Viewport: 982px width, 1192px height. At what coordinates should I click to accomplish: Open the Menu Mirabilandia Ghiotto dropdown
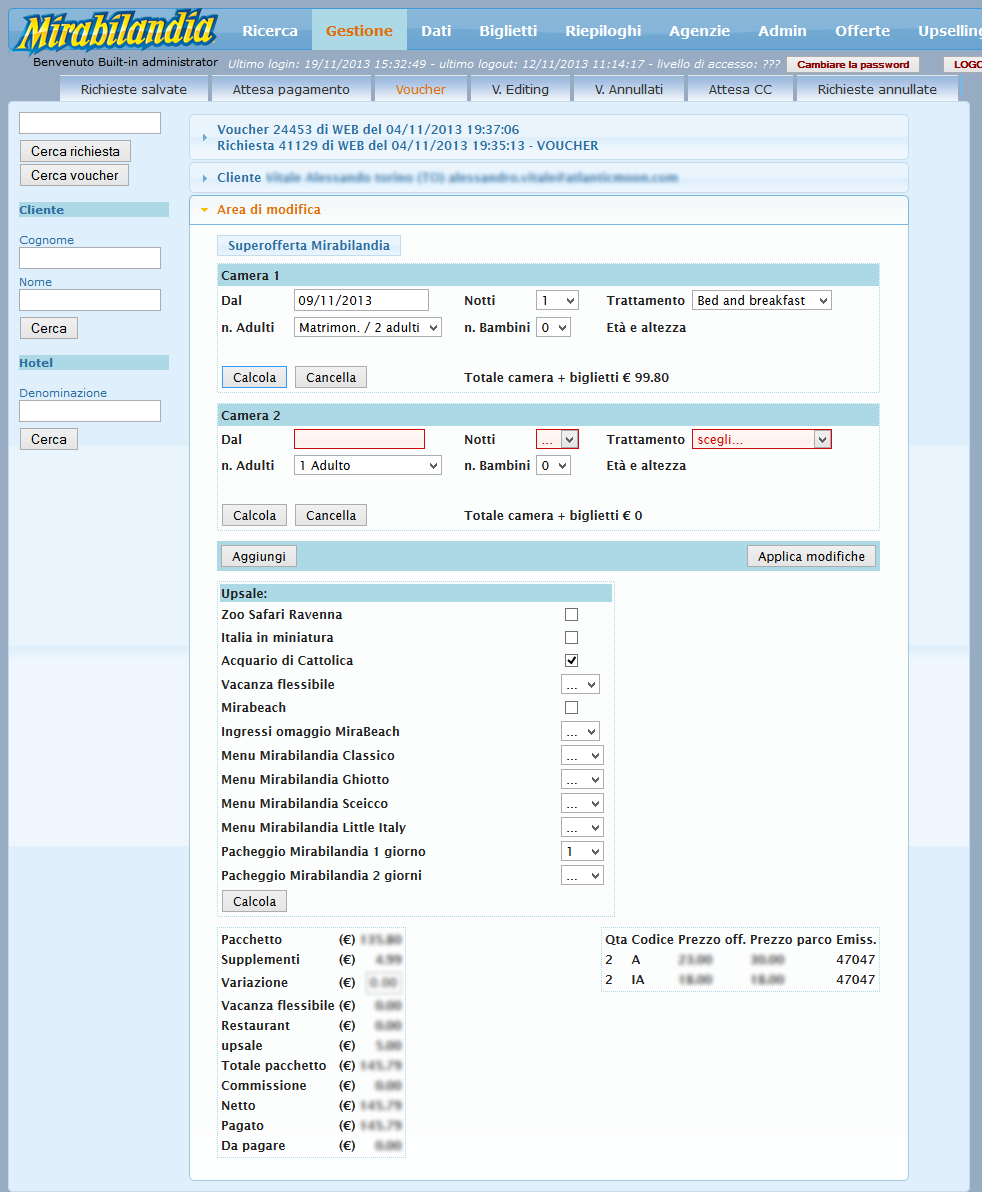coord(582,779)
